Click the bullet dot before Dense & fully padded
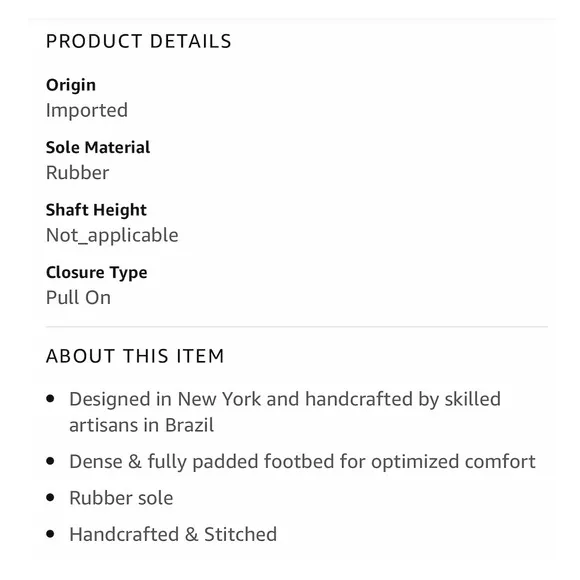This screenshot has width=580, height=580. coord(50,461)
